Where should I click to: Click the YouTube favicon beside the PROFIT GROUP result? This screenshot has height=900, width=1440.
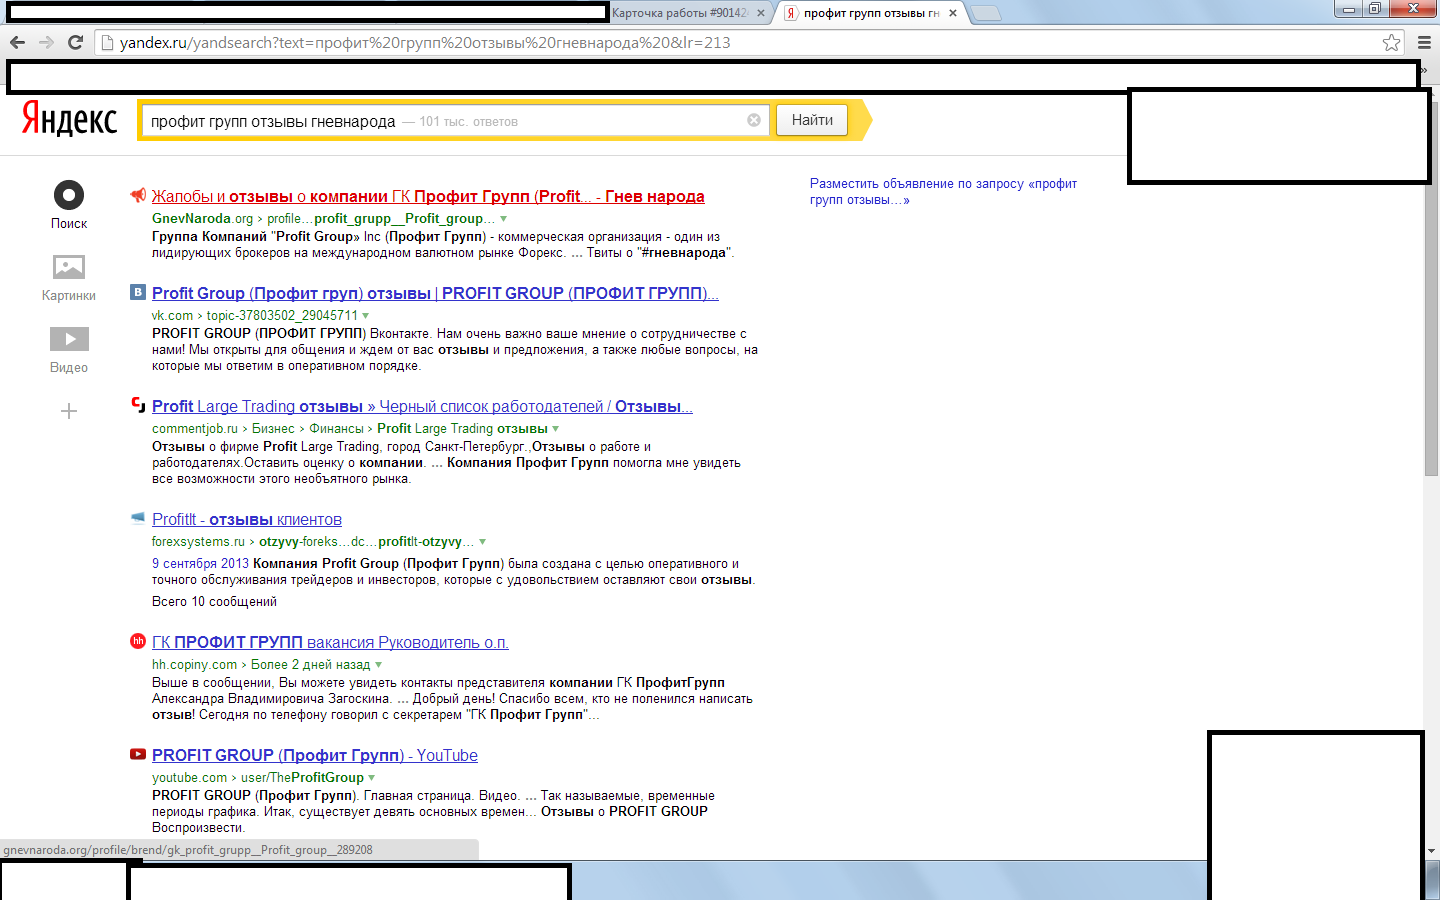(138, 754)
